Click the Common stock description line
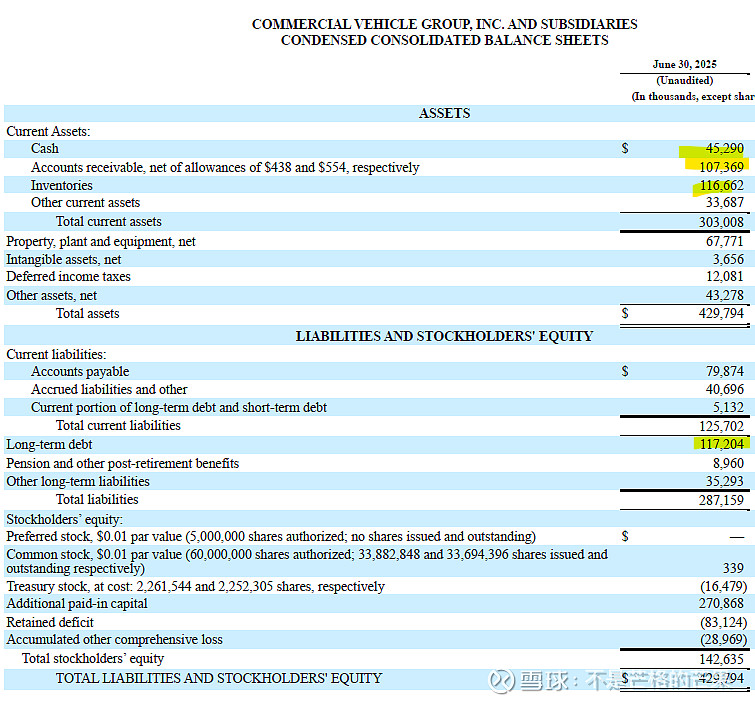The image size is (755, 704). (307, 561)
